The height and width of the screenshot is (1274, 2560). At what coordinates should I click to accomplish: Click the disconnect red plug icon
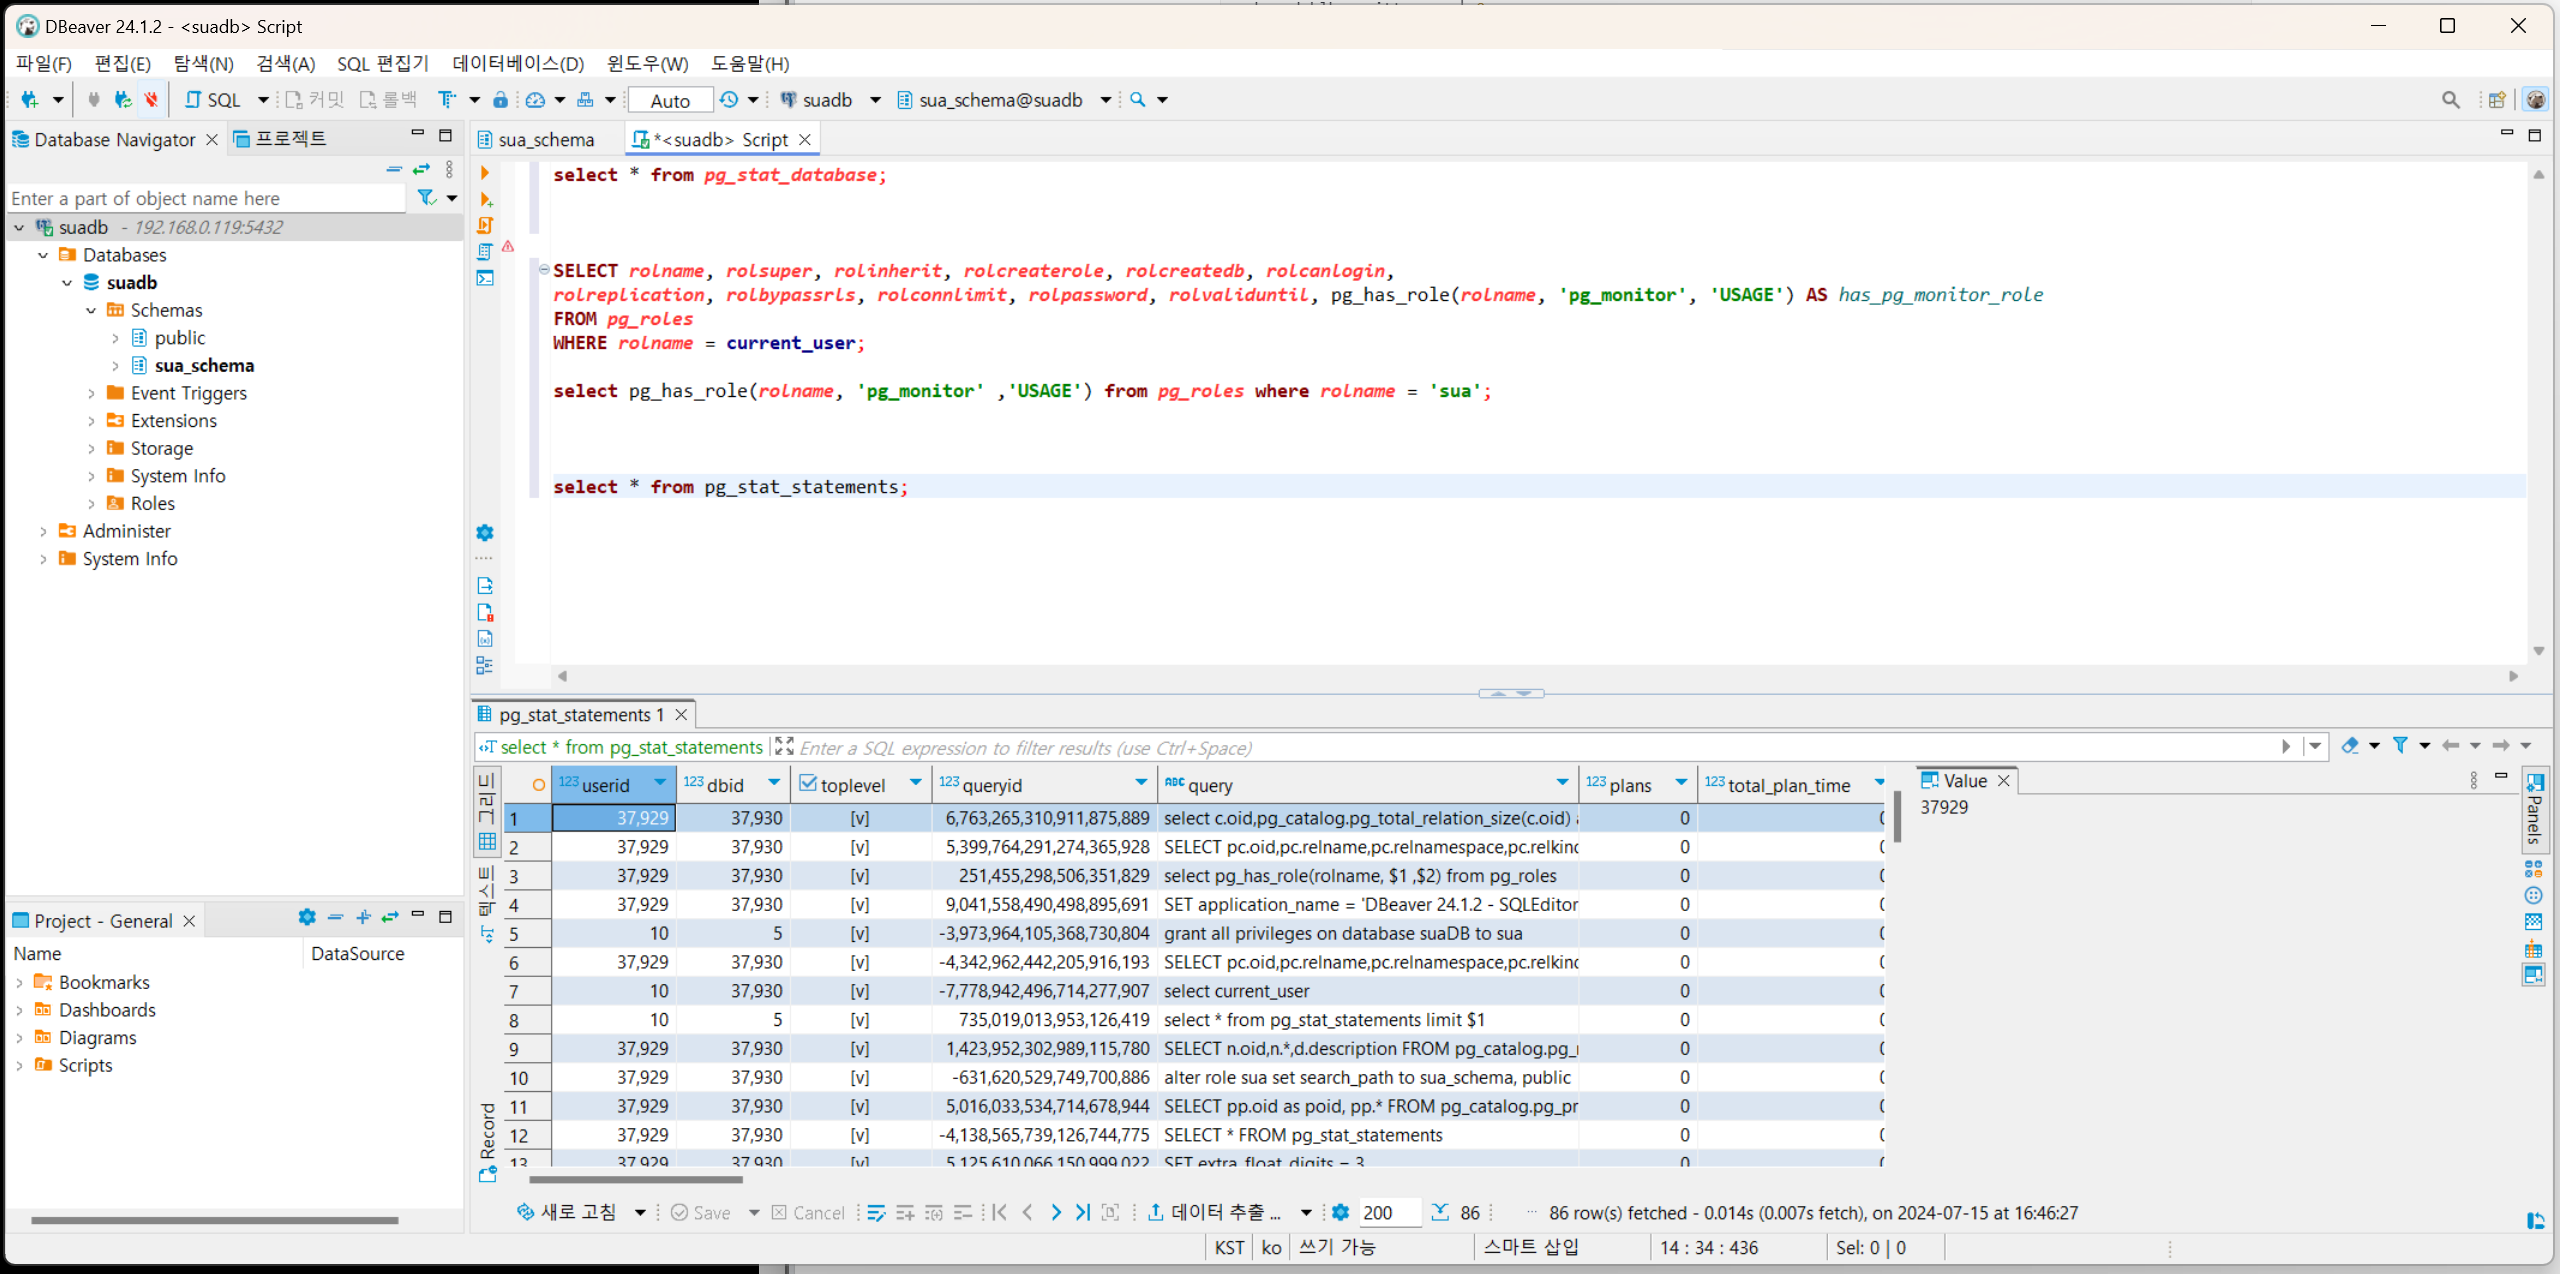click(x=151, y=100)
